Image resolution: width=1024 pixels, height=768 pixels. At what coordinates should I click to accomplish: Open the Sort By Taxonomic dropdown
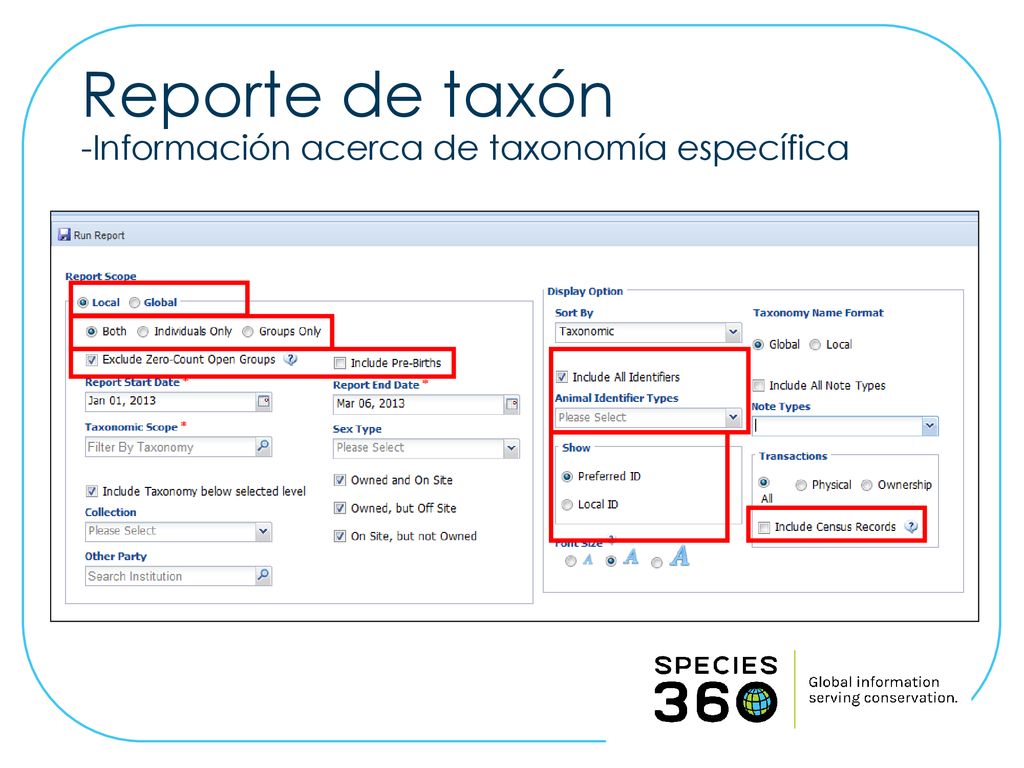pos(733,332)
